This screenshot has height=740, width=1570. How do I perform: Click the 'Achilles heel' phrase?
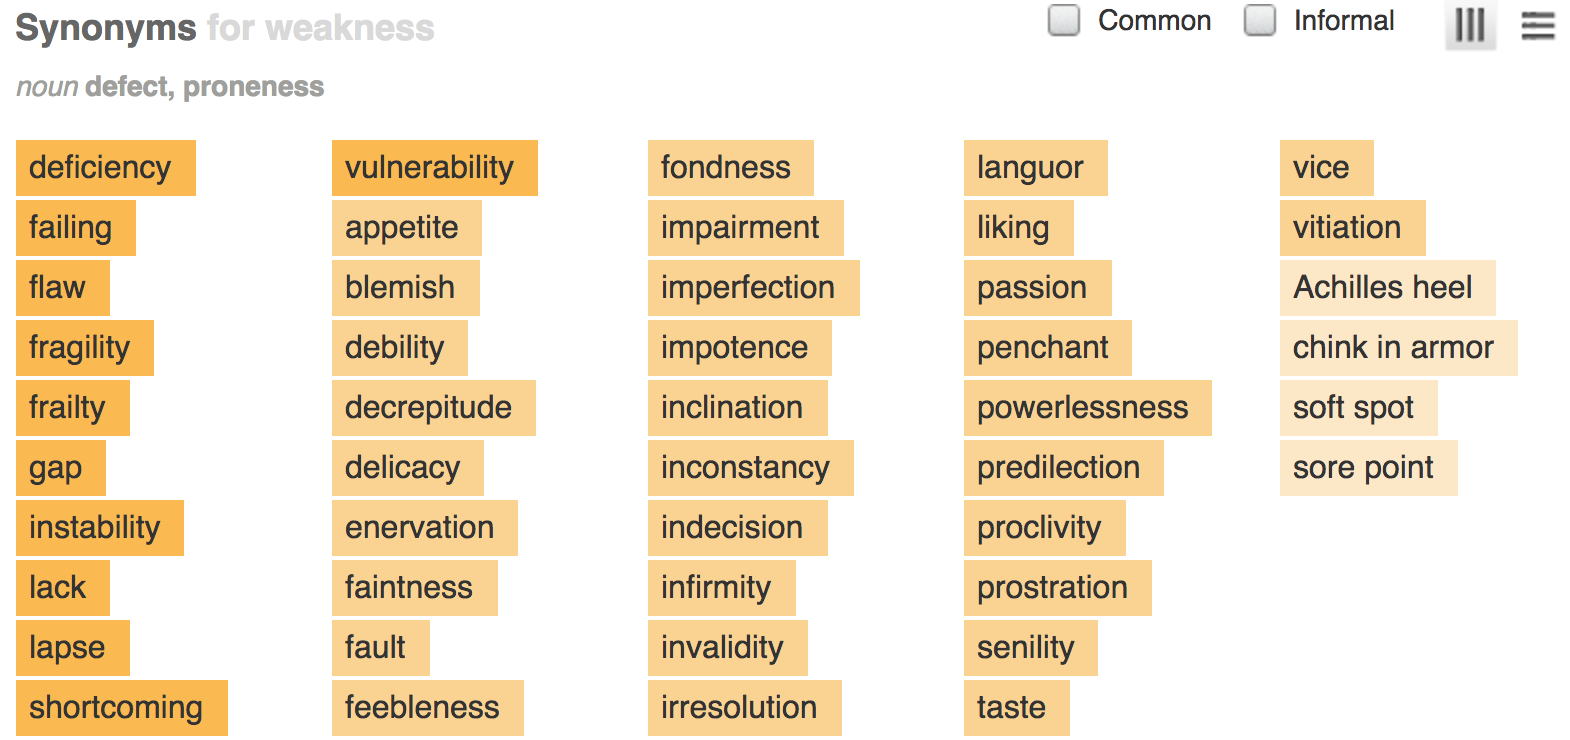1387,288
